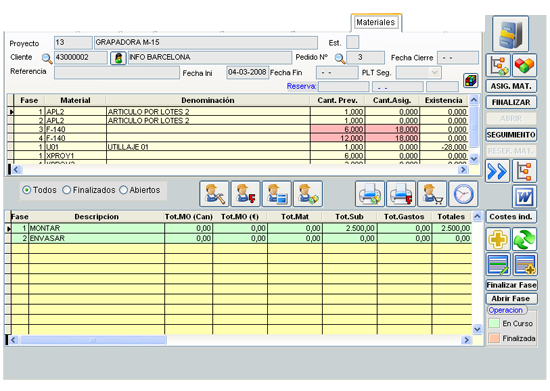Click the blue double-arrow forward icon

click(x=497, y=171)
